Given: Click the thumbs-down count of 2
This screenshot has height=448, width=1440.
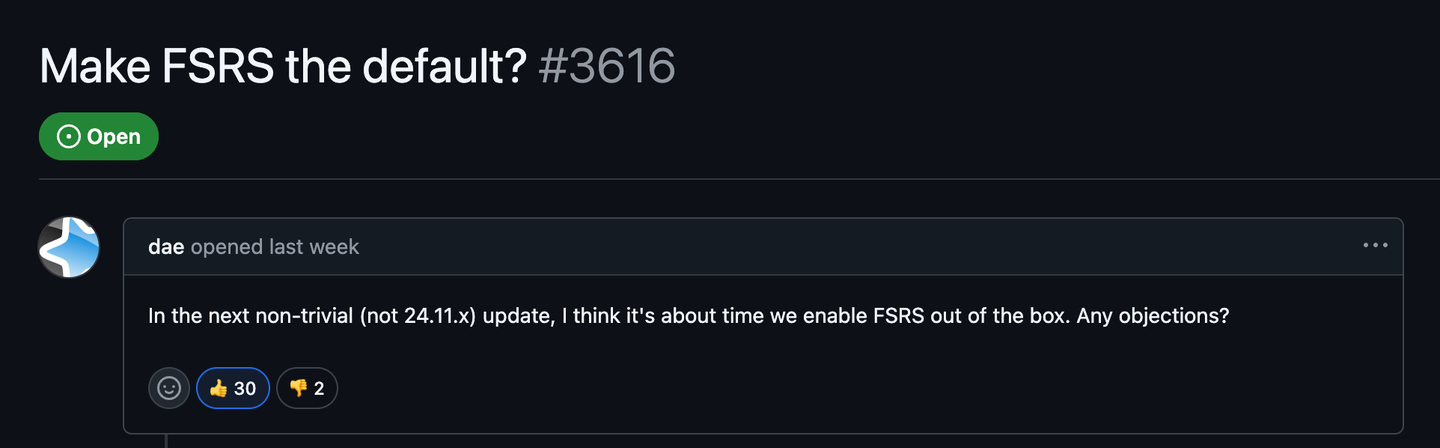Looking at the screenshot, I should (319, 388).
